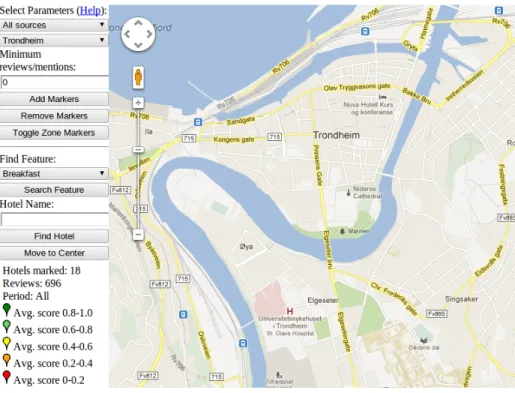Click the transit icon at the map's top-right corner
The image size is (515, 393).
(x=499, y=11)
